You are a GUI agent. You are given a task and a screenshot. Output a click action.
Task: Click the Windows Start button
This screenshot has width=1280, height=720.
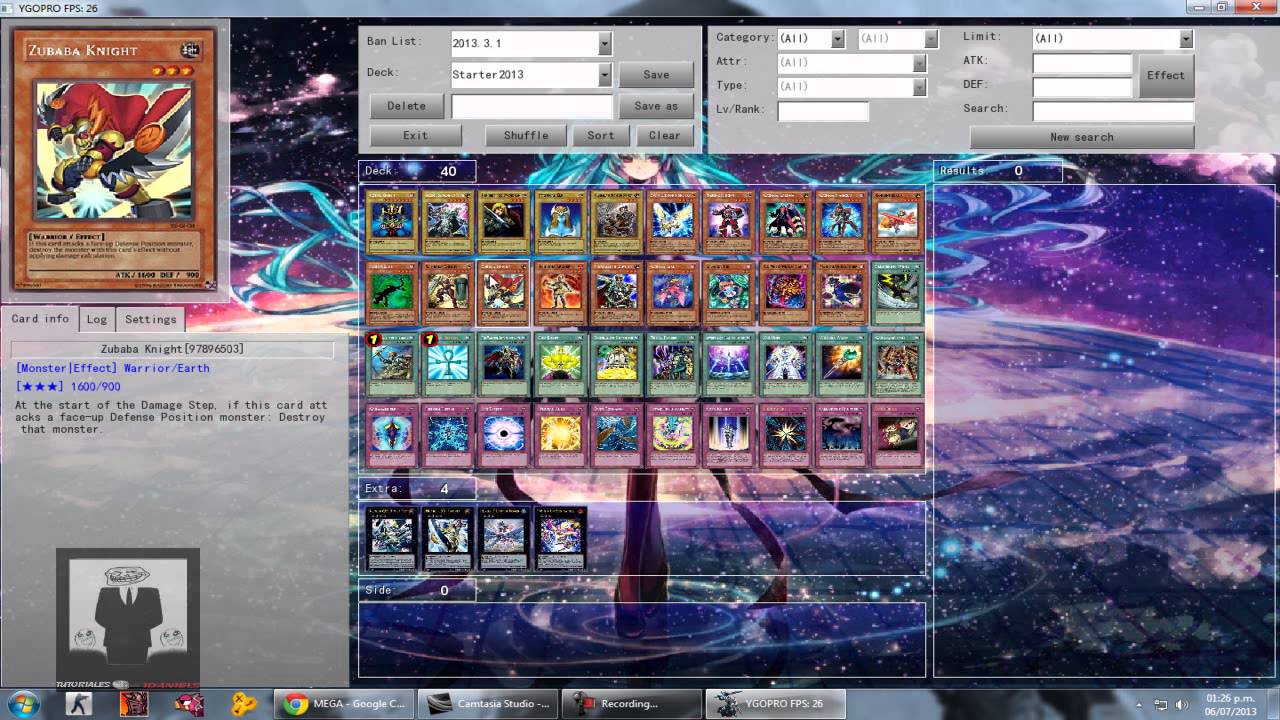(x=22, y=704)
